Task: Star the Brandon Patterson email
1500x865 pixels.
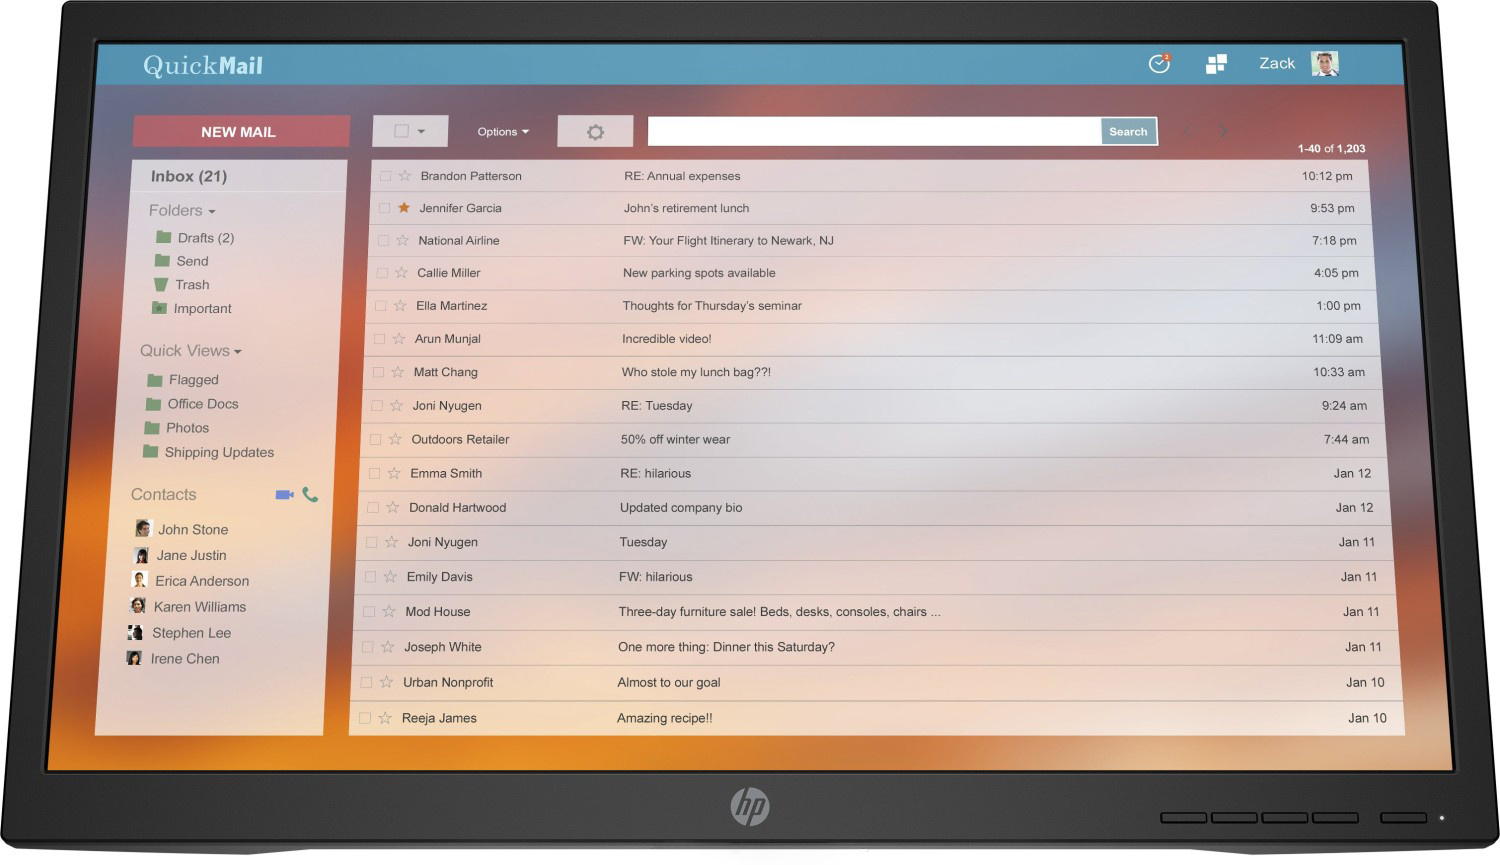Action: click(405, 176)
